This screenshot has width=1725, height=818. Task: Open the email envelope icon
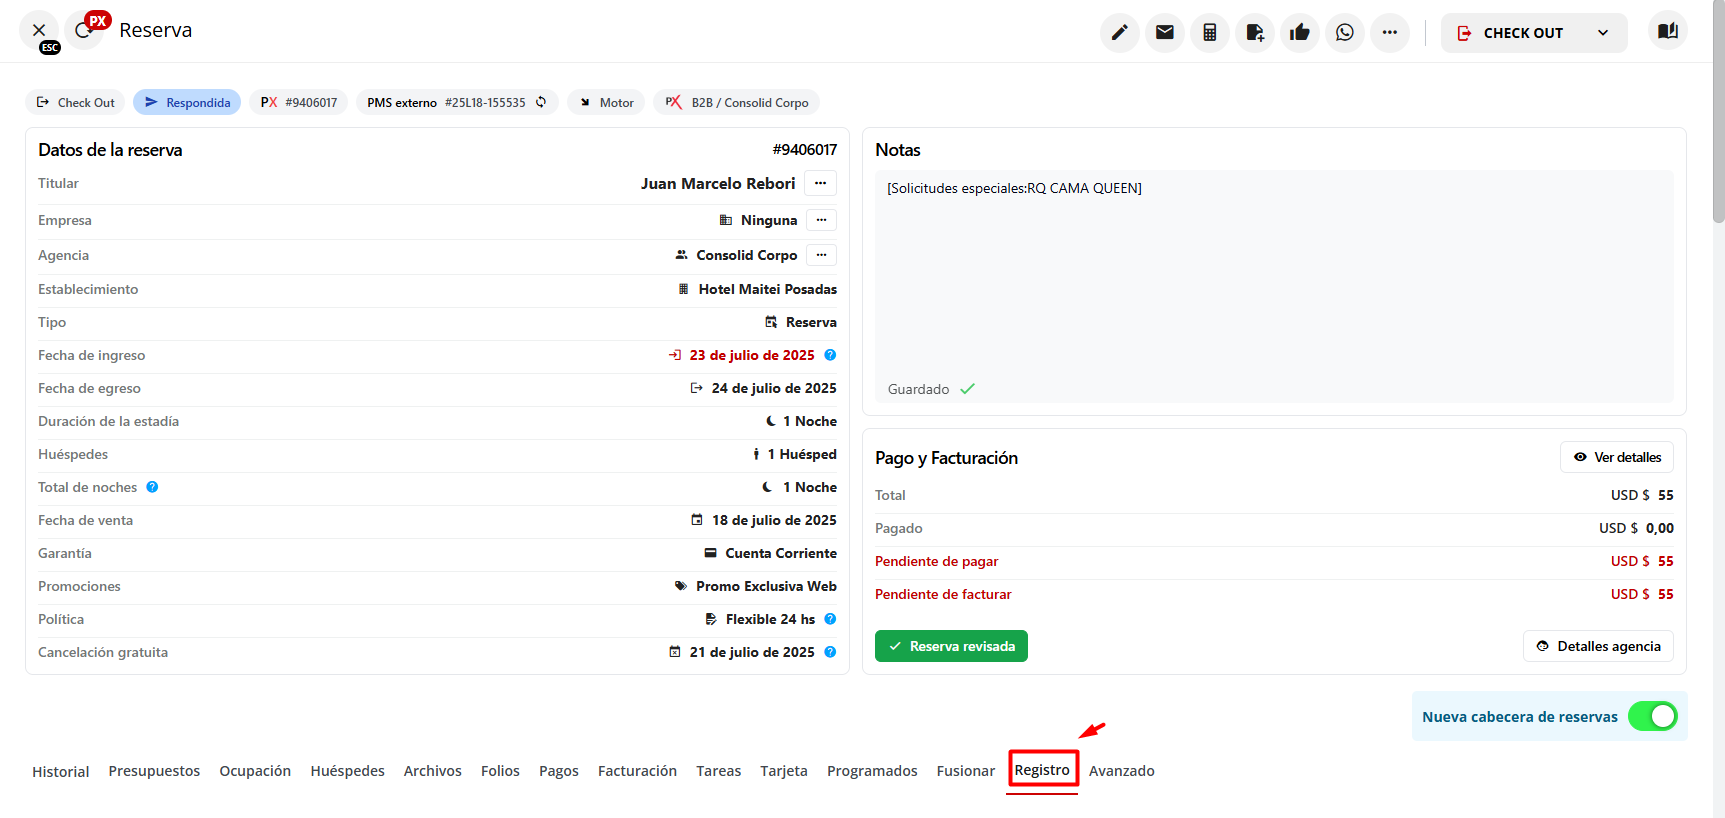pyautogui.click(x=1164, y=33)
